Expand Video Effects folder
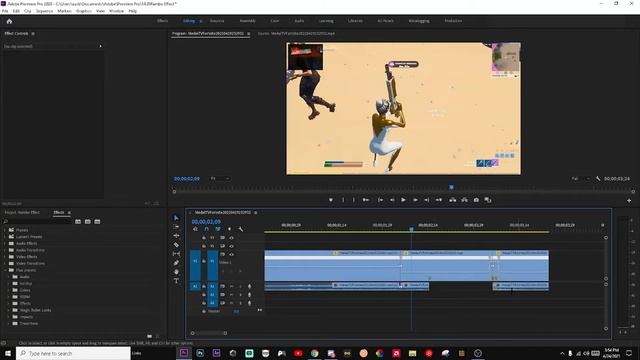This screenshot has width=640, height=360. 5,257
